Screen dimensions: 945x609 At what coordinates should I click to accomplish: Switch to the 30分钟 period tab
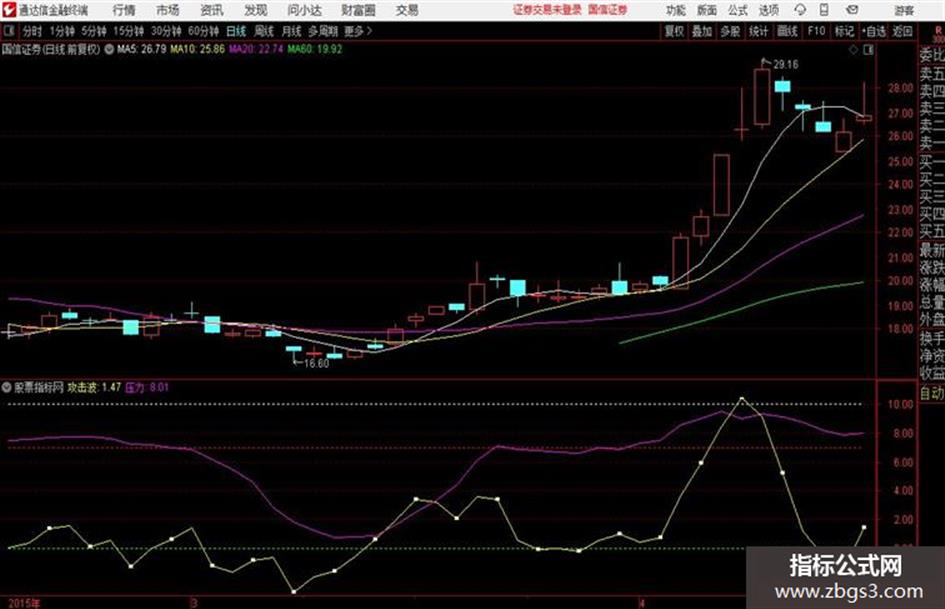[x=166, y=31]
